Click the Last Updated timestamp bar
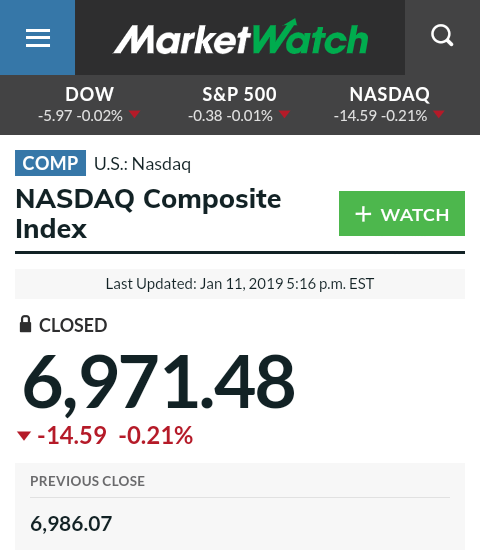Screen dimensions: 480x559 [x=240, y=284]
